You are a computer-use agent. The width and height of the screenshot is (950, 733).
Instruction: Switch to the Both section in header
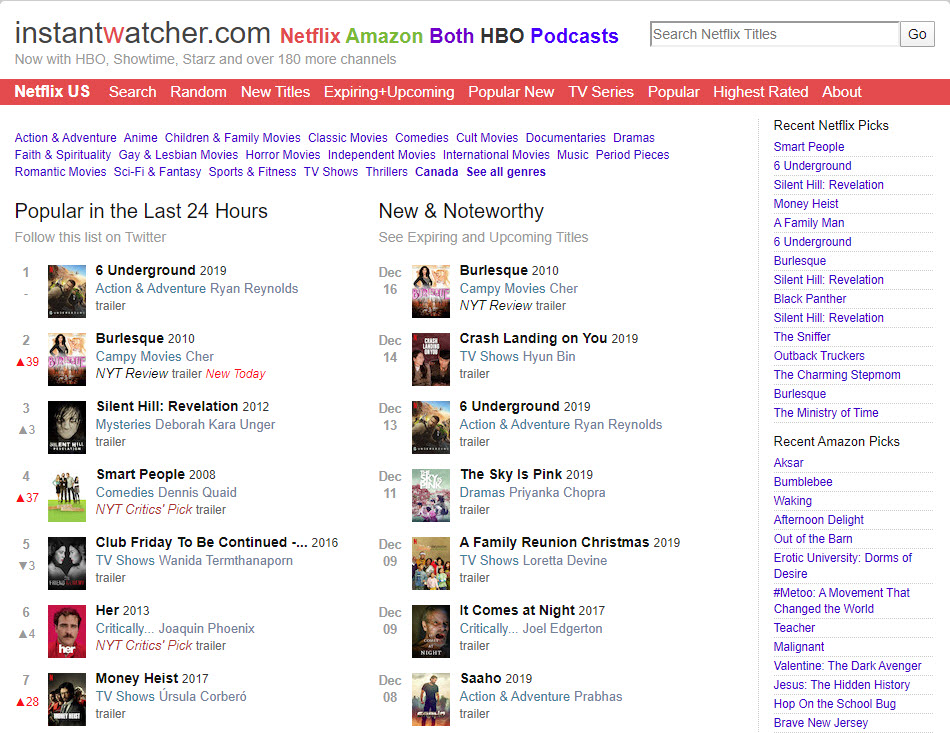tap(451, 36)
